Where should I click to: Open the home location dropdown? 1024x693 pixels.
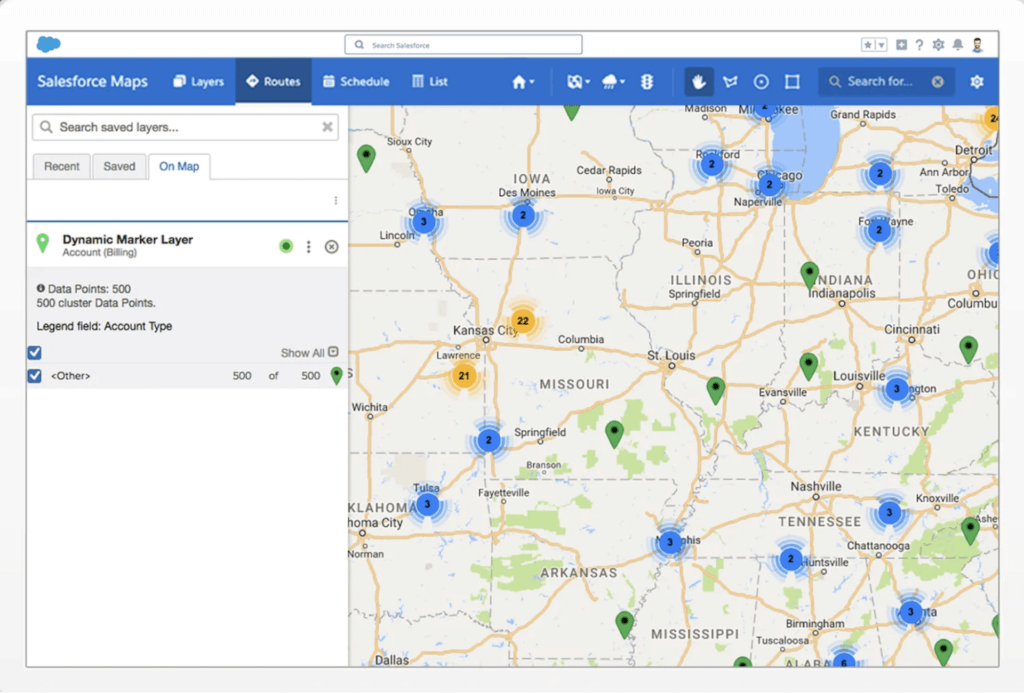tap(523, 82)
